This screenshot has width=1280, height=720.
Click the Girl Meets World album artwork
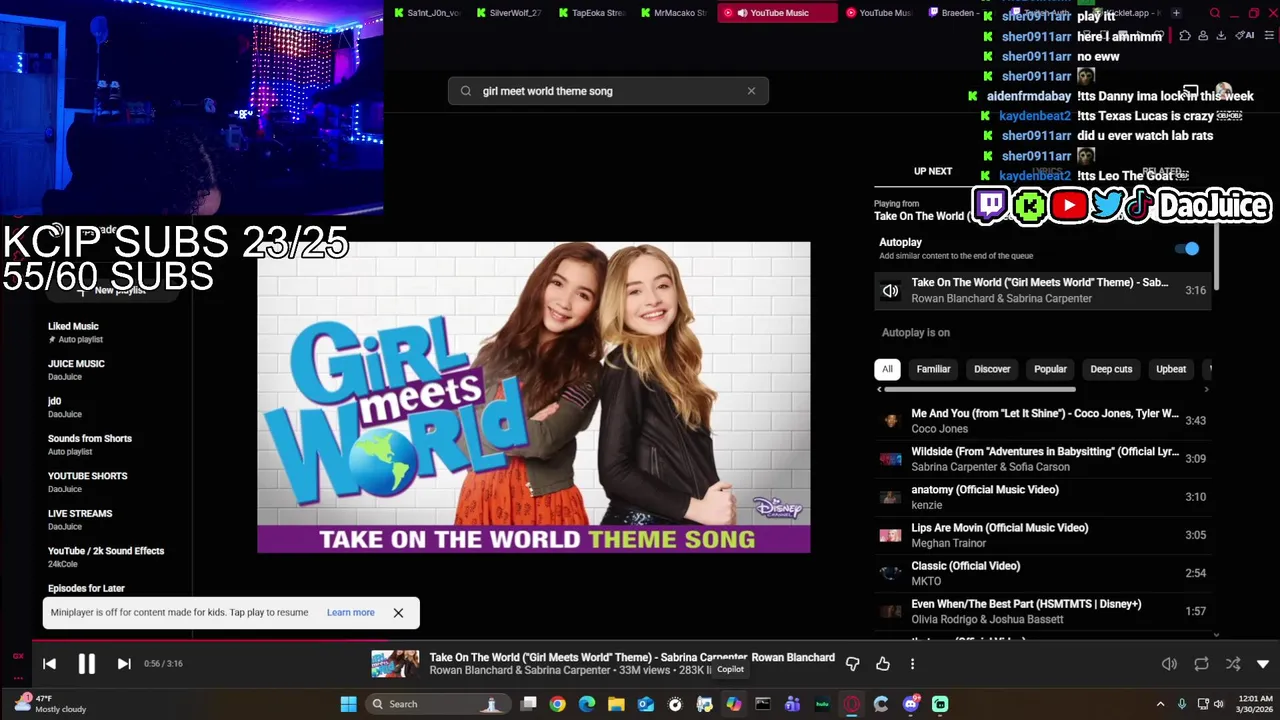pos(534,397)
